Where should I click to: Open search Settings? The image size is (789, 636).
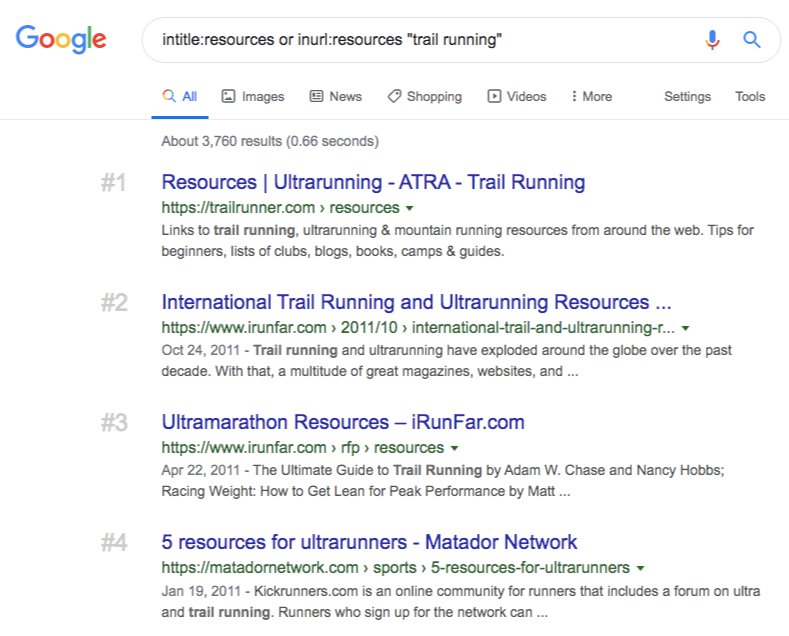pyautogui.click(x=687, y=96)
